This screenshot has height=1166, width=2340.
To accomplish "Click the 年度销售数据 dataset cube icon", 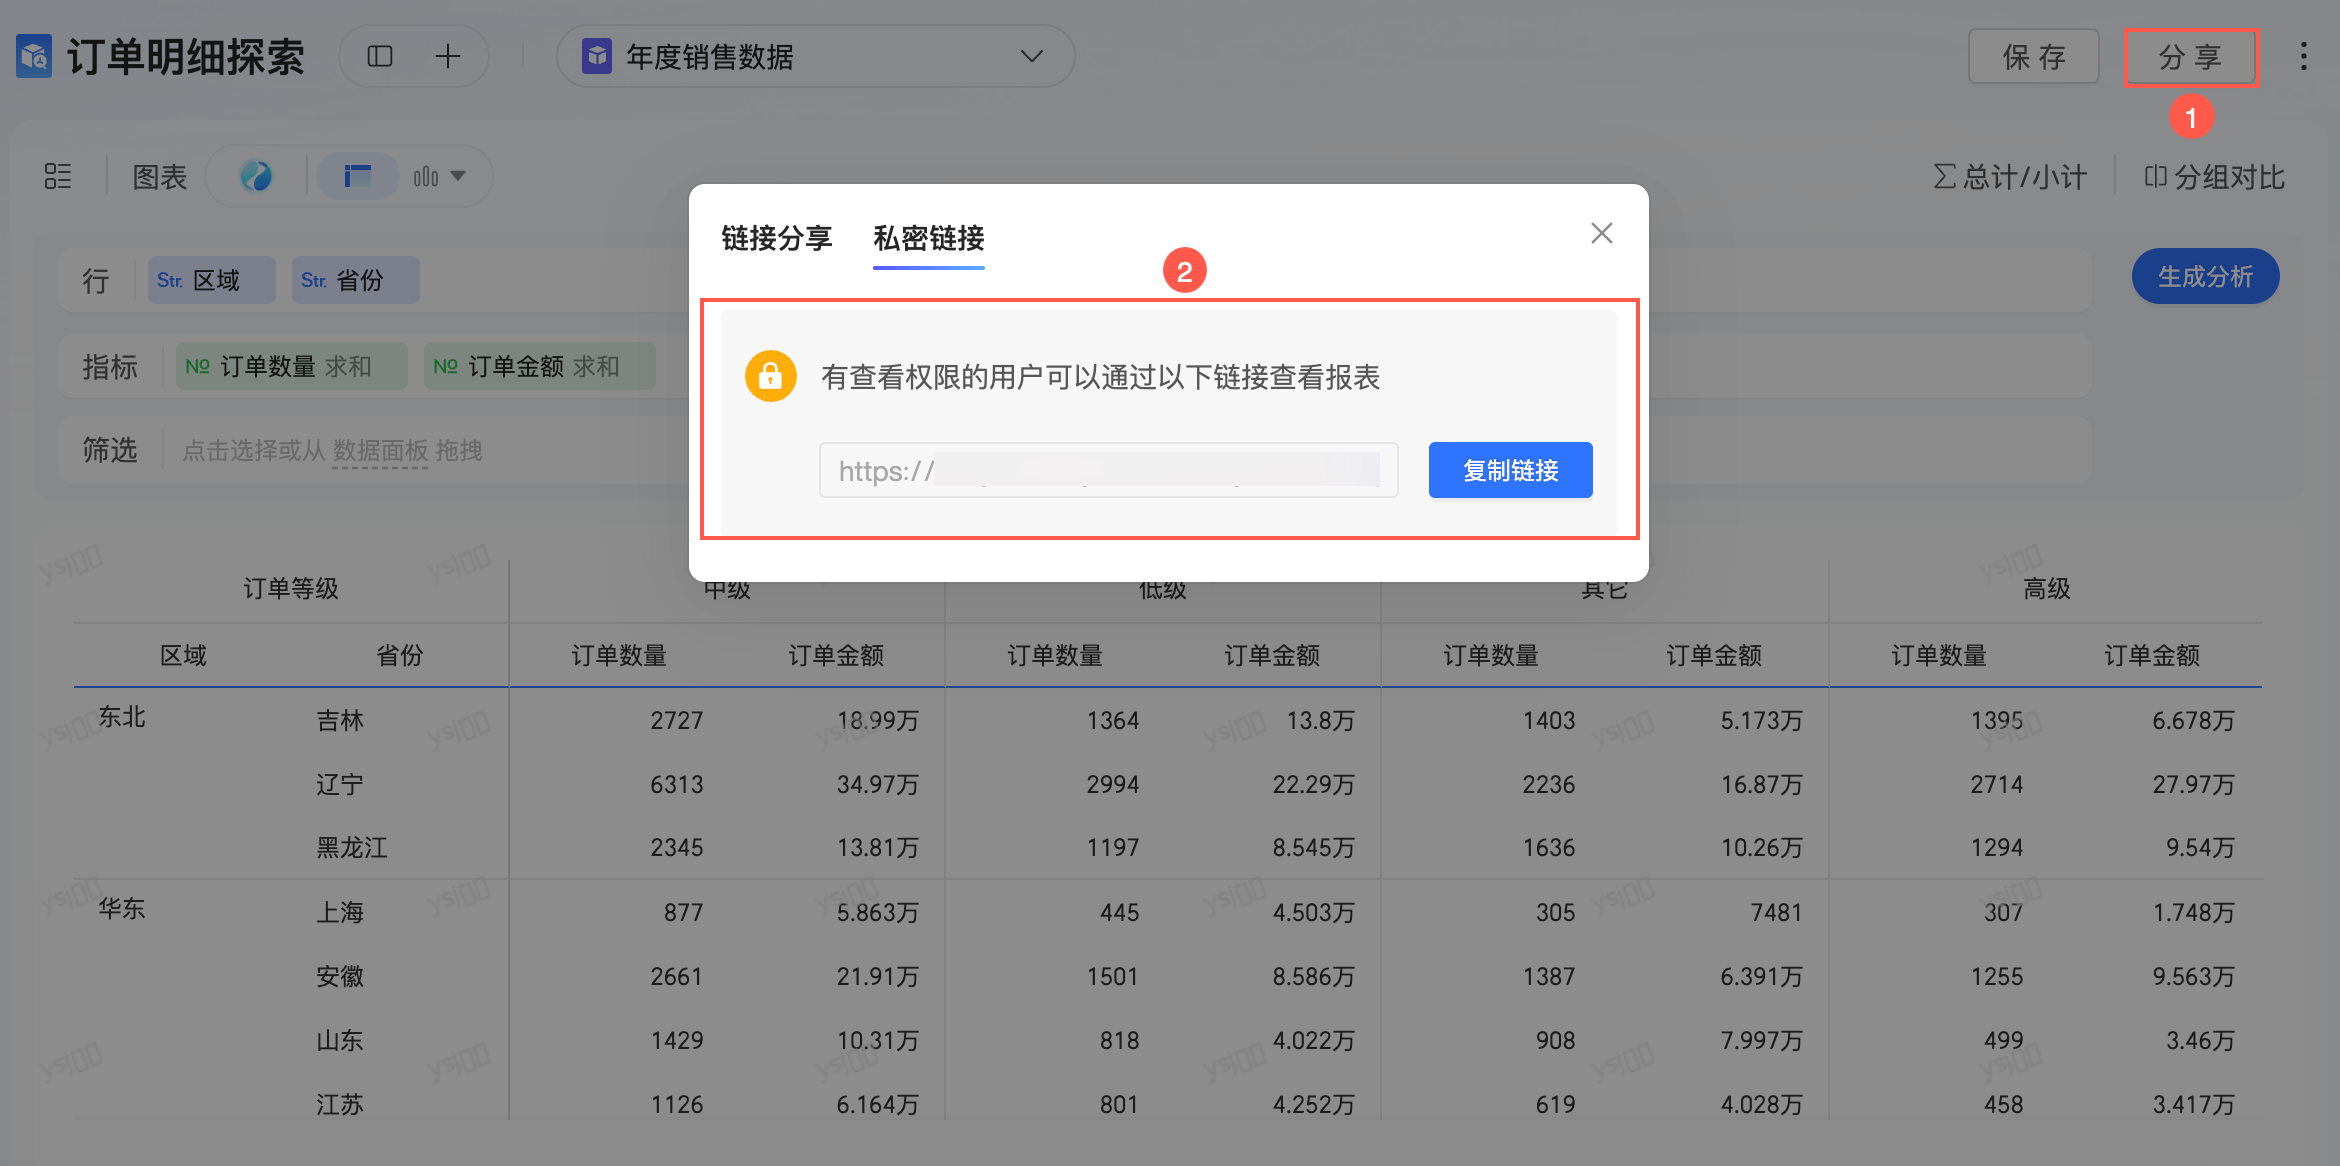I will 597,56.
